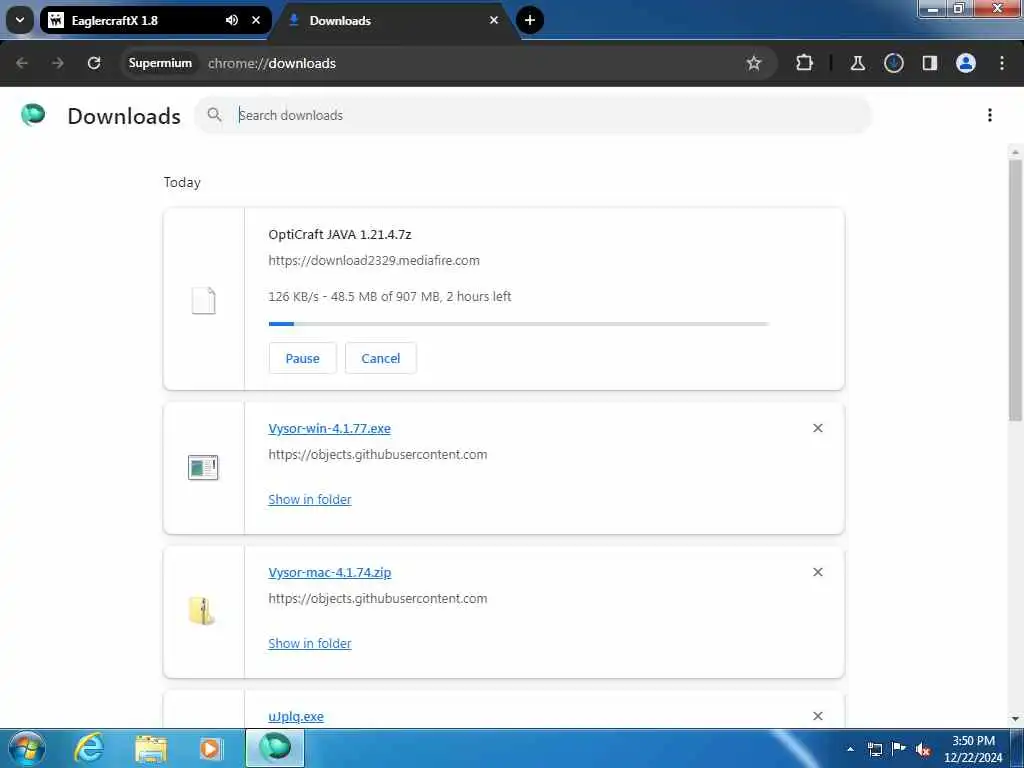
Task: Click the OptiCraft download progress bar
Action: [x=519, y=323]
